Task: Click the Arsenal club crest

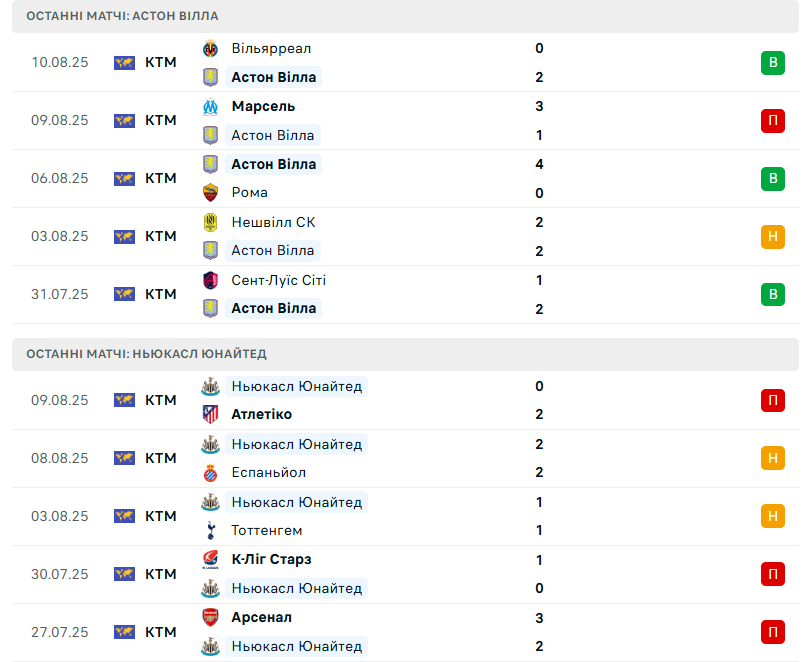Action: pyautogui.click(x=210, y=618)
